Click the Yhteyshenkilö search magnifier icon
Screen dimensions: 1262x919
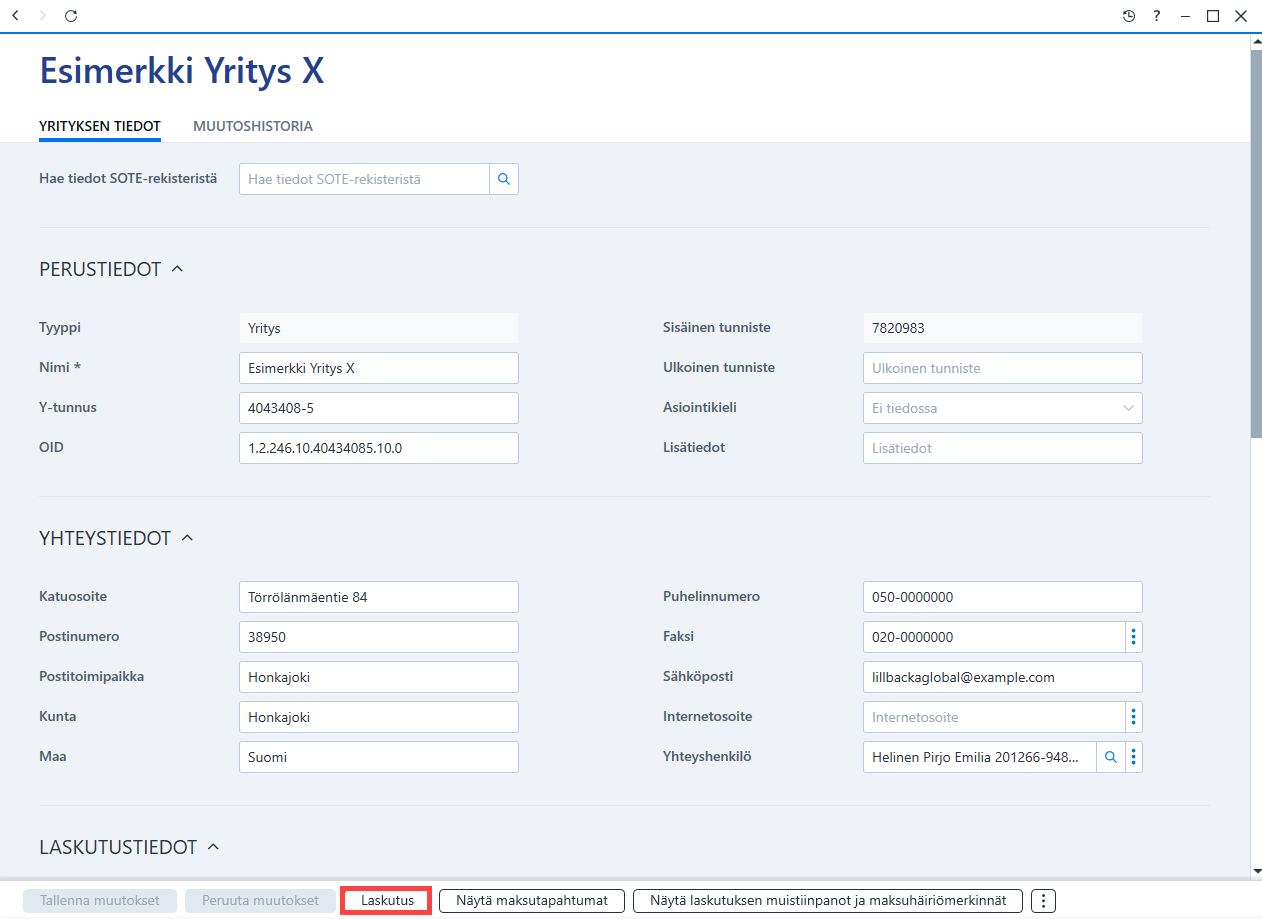[1110, 757]
